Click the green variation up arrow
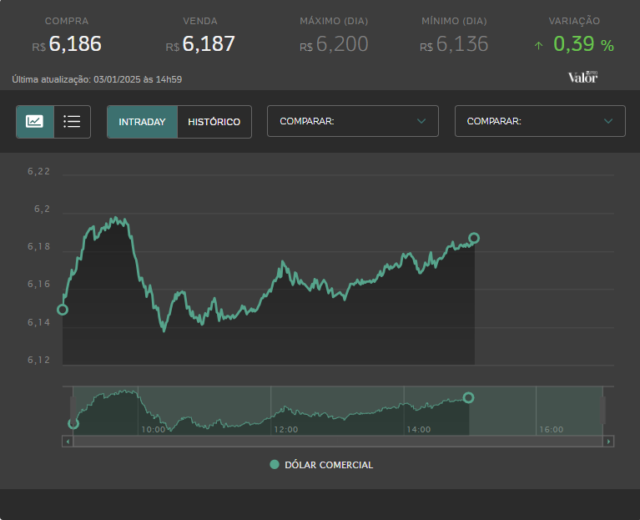This screenshot has width=640, height=520. [539, 45]
